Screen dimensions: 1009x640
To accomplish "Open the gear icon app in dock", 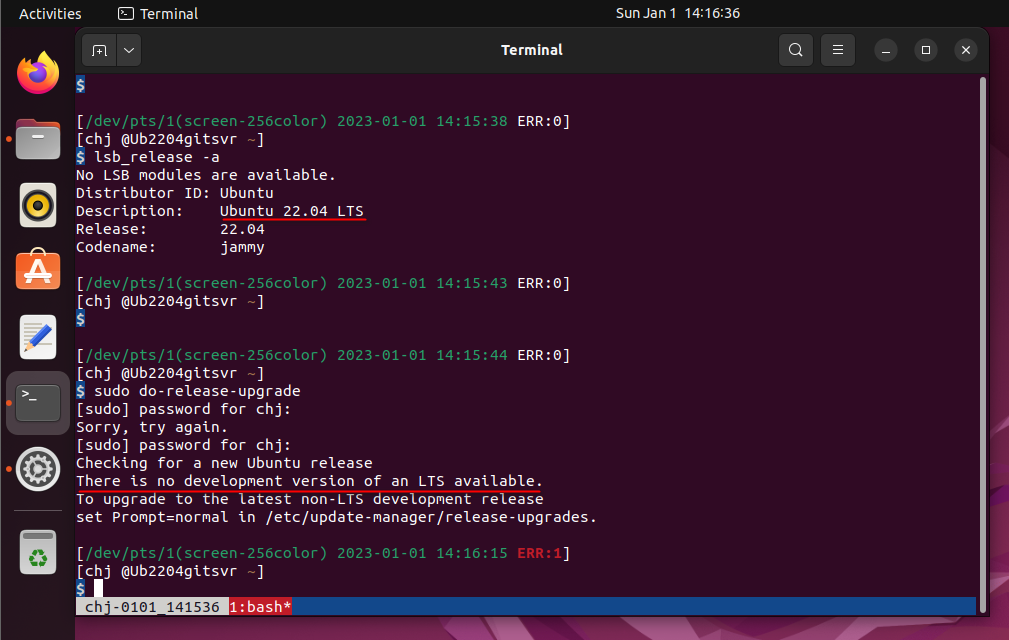I will pos(38,468).
